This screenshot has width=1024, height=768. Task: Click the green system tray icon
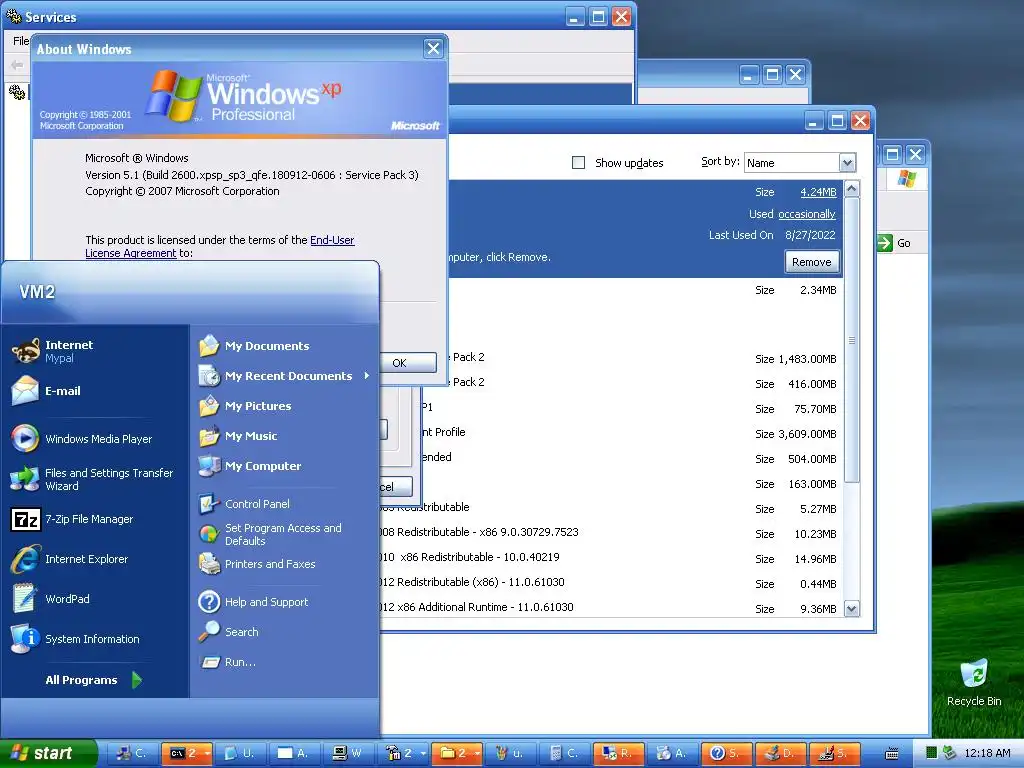click(932, 753)
